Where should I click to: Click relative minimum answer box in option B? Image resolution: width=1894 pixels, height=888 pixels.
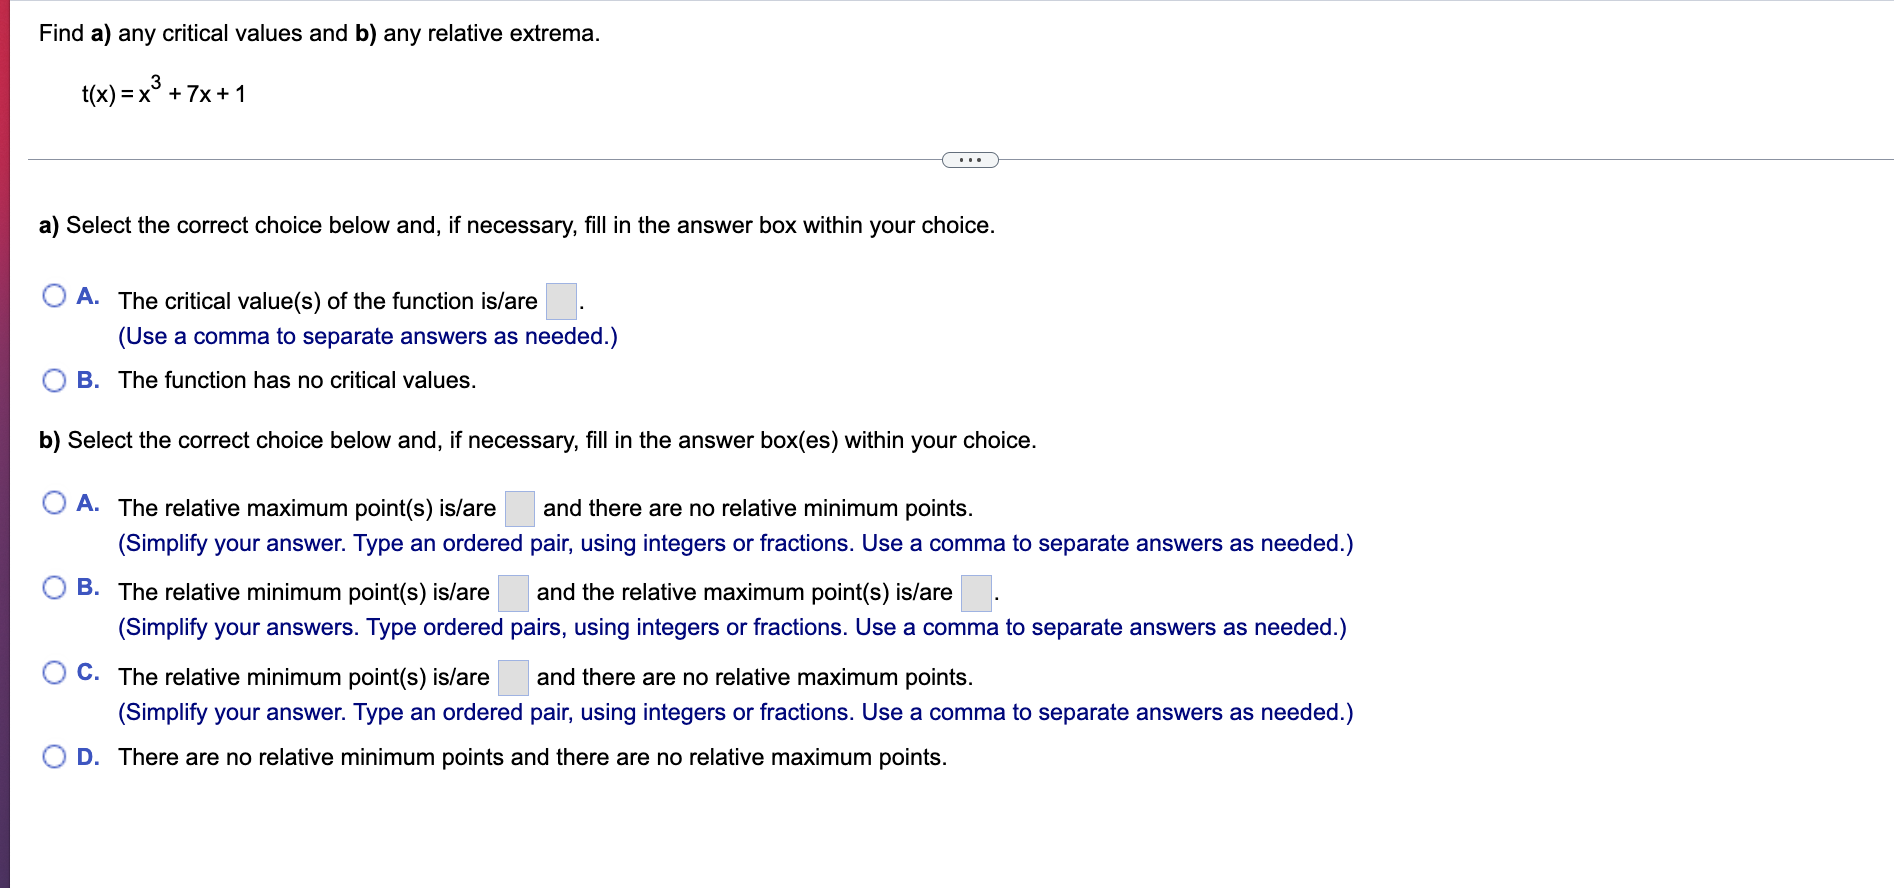pyautogui.click(x=513, y=593)
